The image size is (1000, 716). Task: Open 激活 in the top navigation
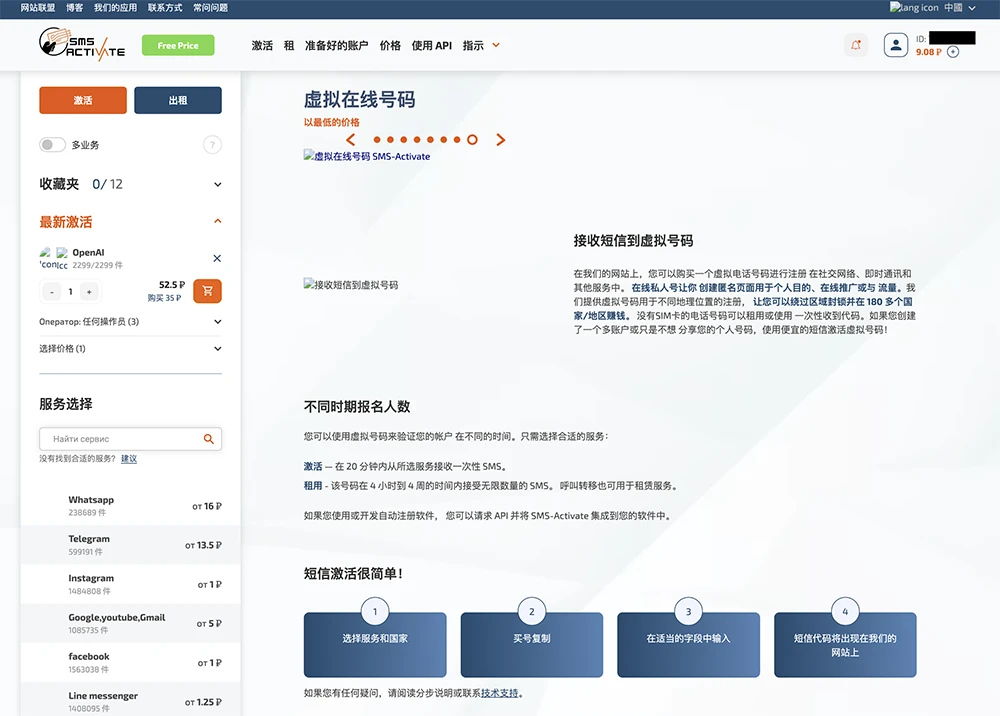pos(262,45)
